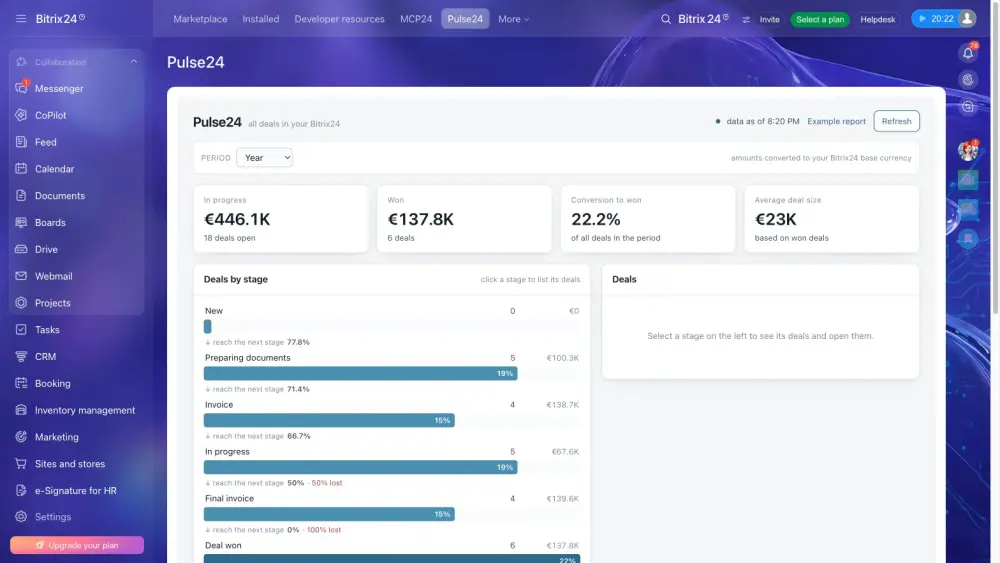Screen dimensions: 1000x563
Task: Select the In progress stage bar
Action: click(x=360, y=467)
